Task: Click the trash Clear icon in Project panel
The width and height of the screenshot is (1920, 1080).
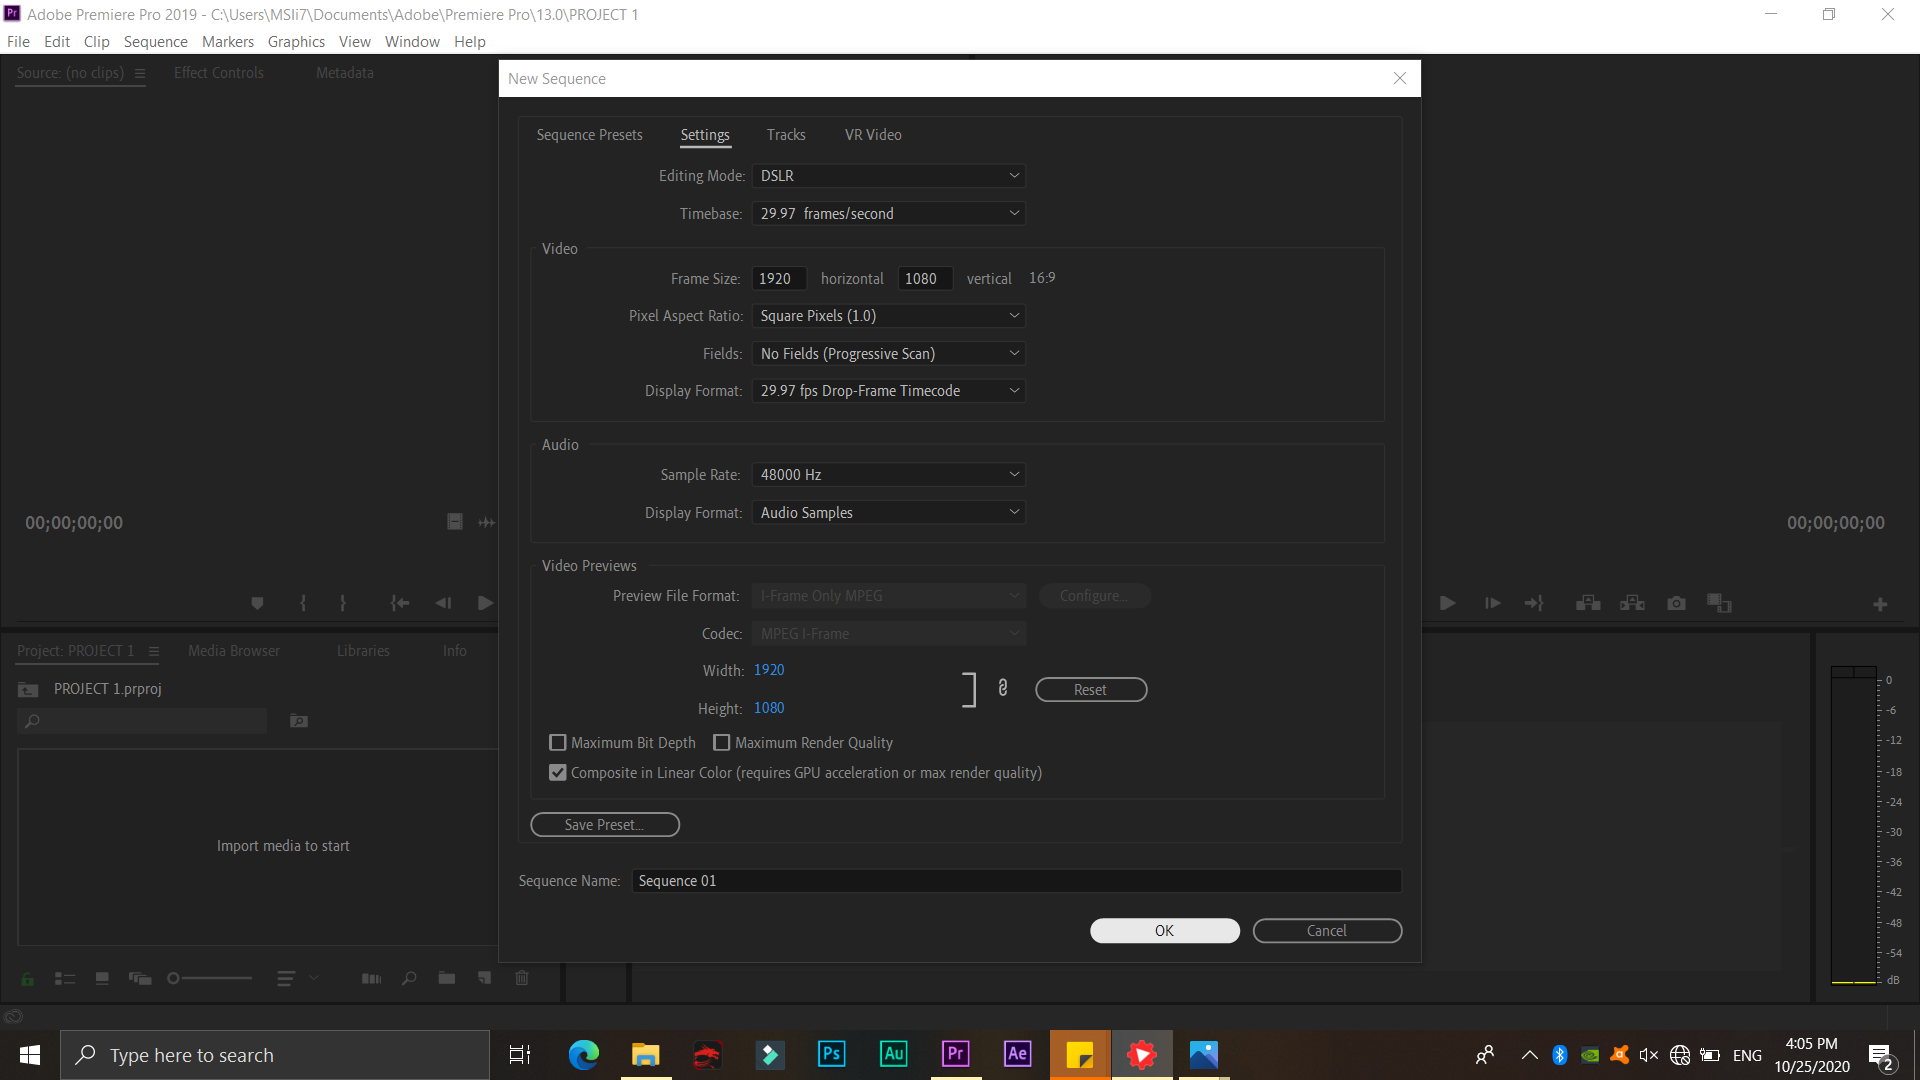Action: [522, 978]
